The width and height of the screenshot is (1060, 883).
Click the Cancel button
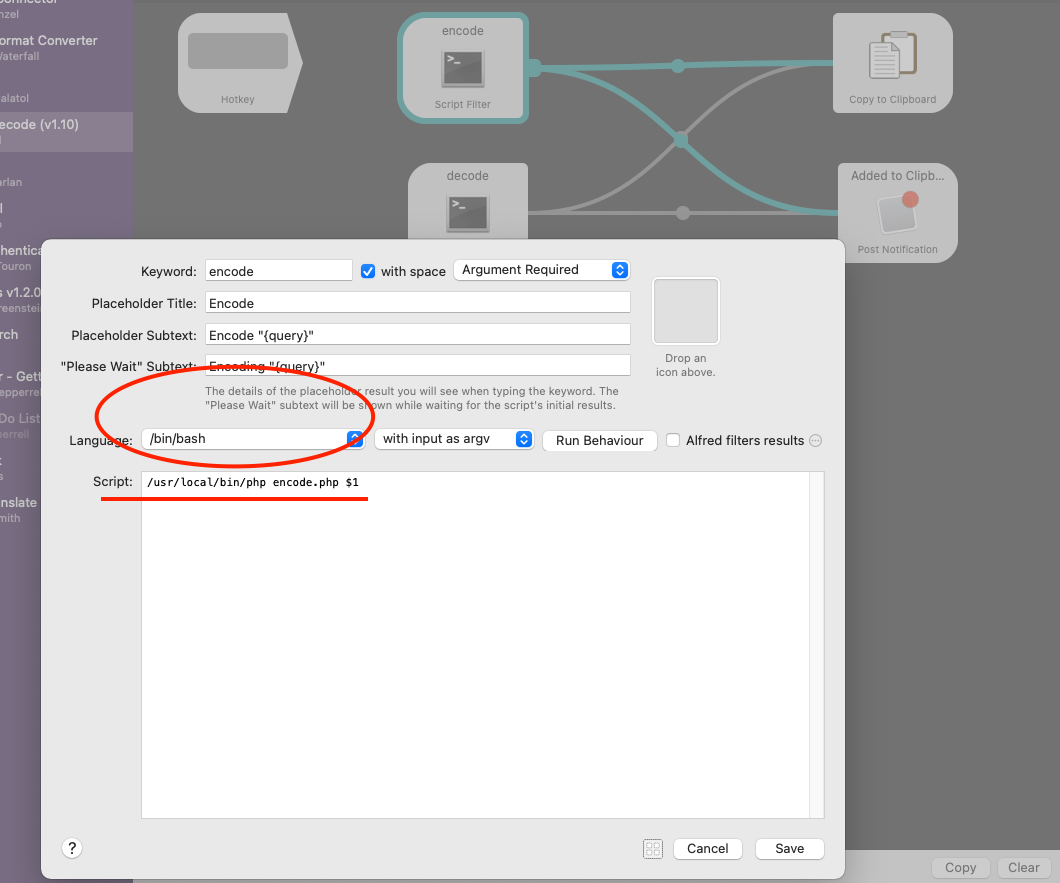708,849
